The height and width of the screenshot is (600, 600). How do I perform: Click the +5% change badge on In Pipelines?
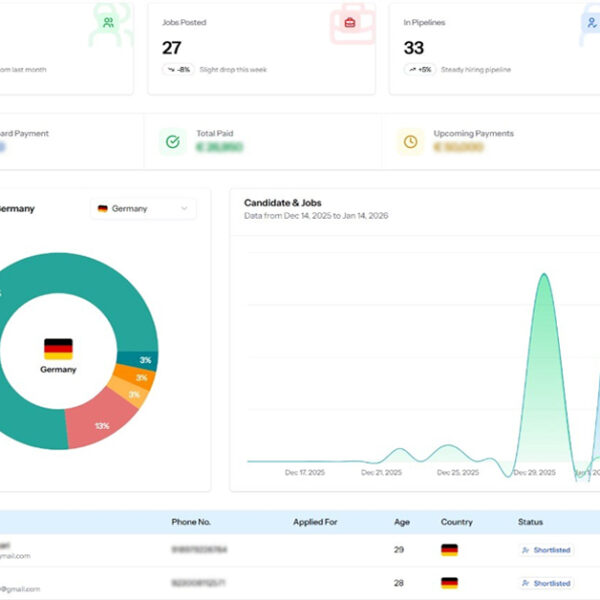tap(420, 70)
